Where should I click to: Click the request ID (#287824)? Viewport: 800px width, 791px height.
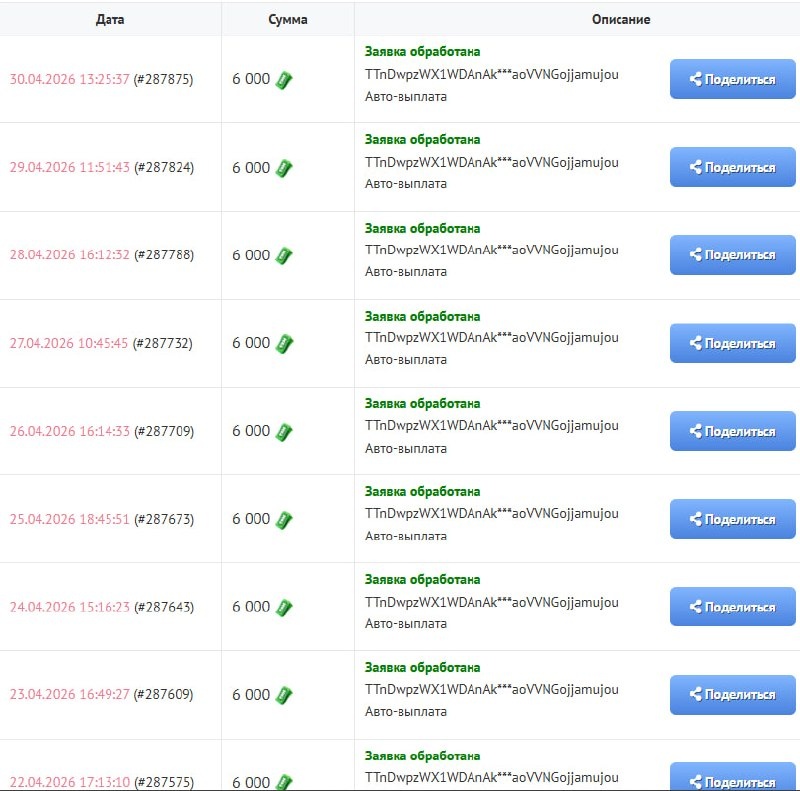click(164, 167)
